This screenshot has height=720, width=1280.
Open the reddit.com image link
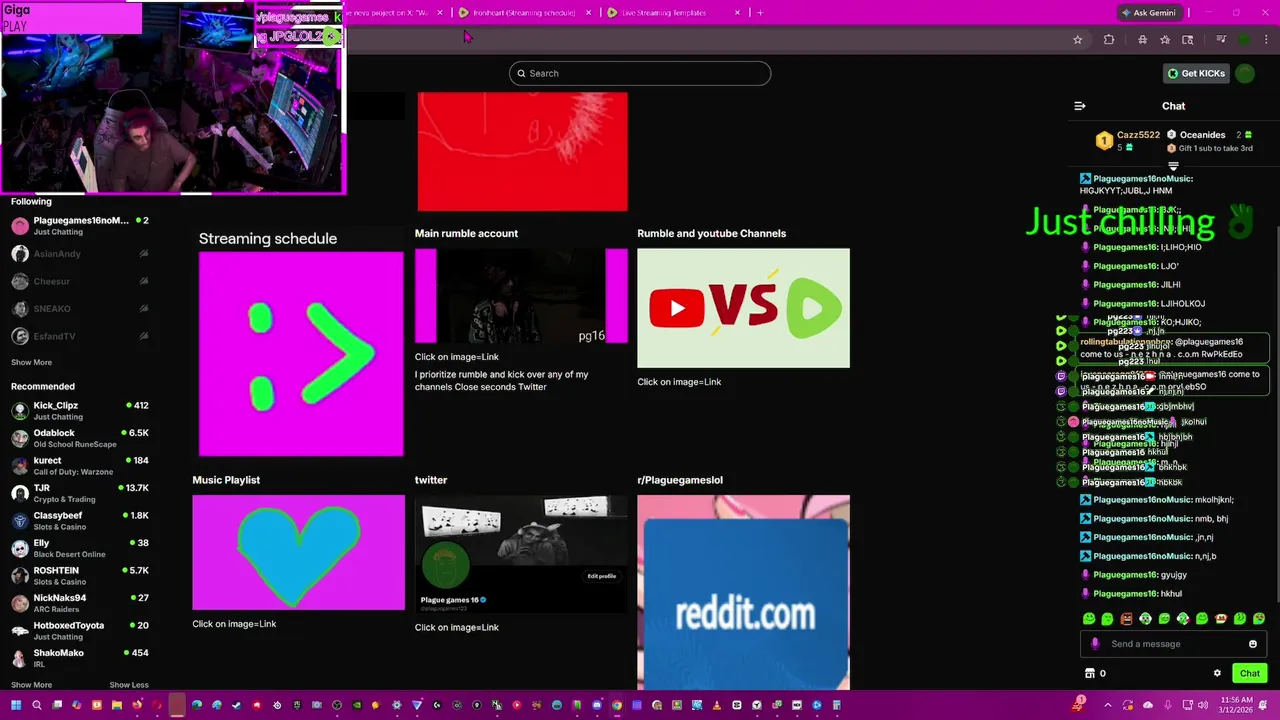[x=743, y=592]
